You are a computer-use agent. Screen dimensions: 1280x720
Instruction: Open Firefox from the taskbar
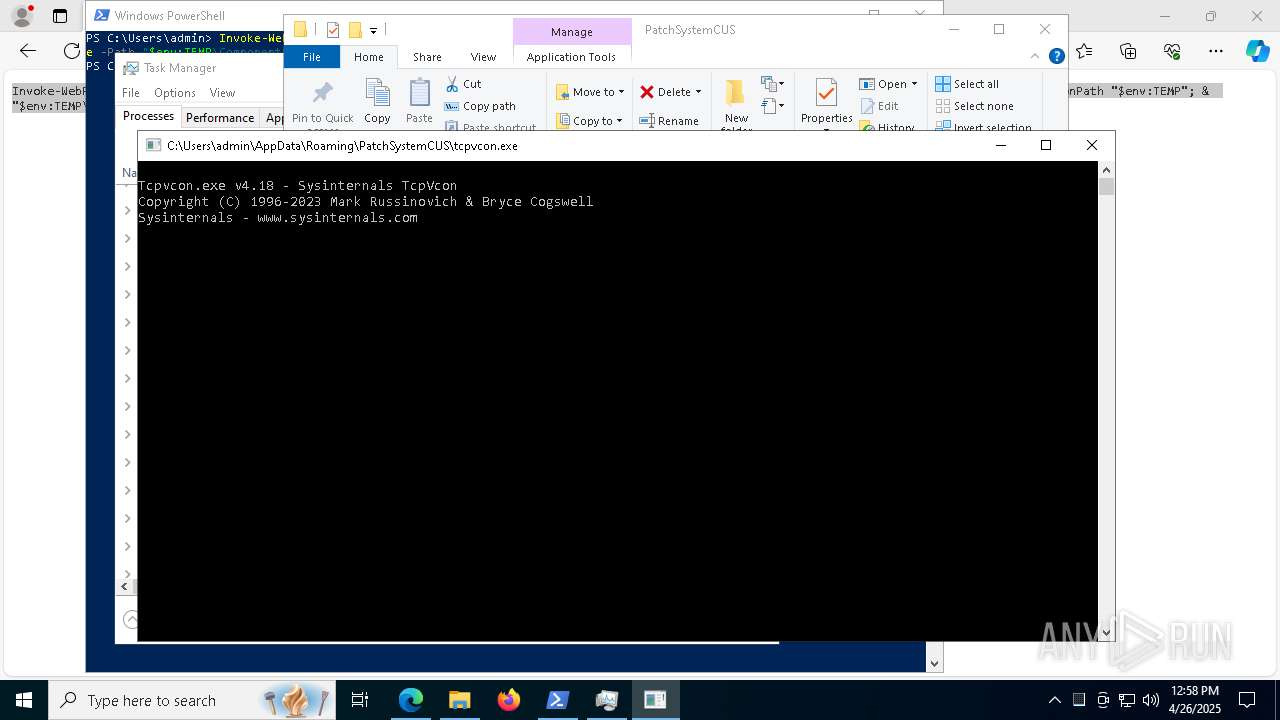(x=509, y=700)
